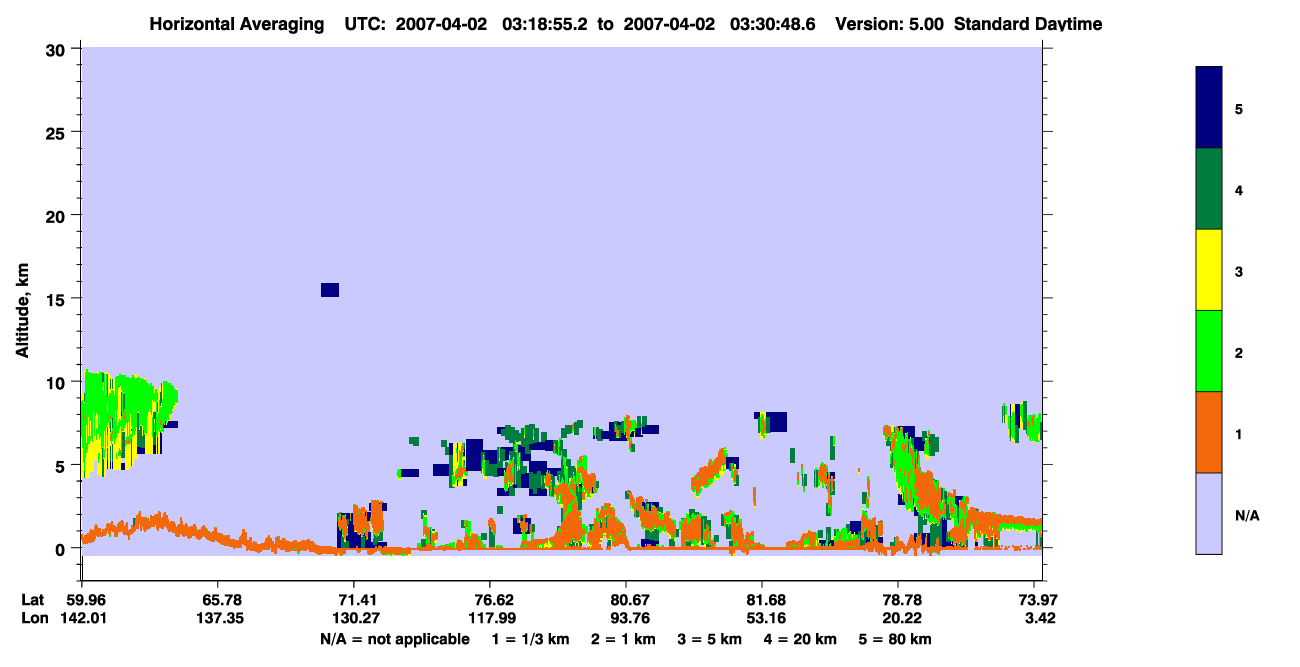This screenshot has width=1300, height=667.
Task: Click 'Version: 5.00' in the title
Action: [x=888, y=24]
